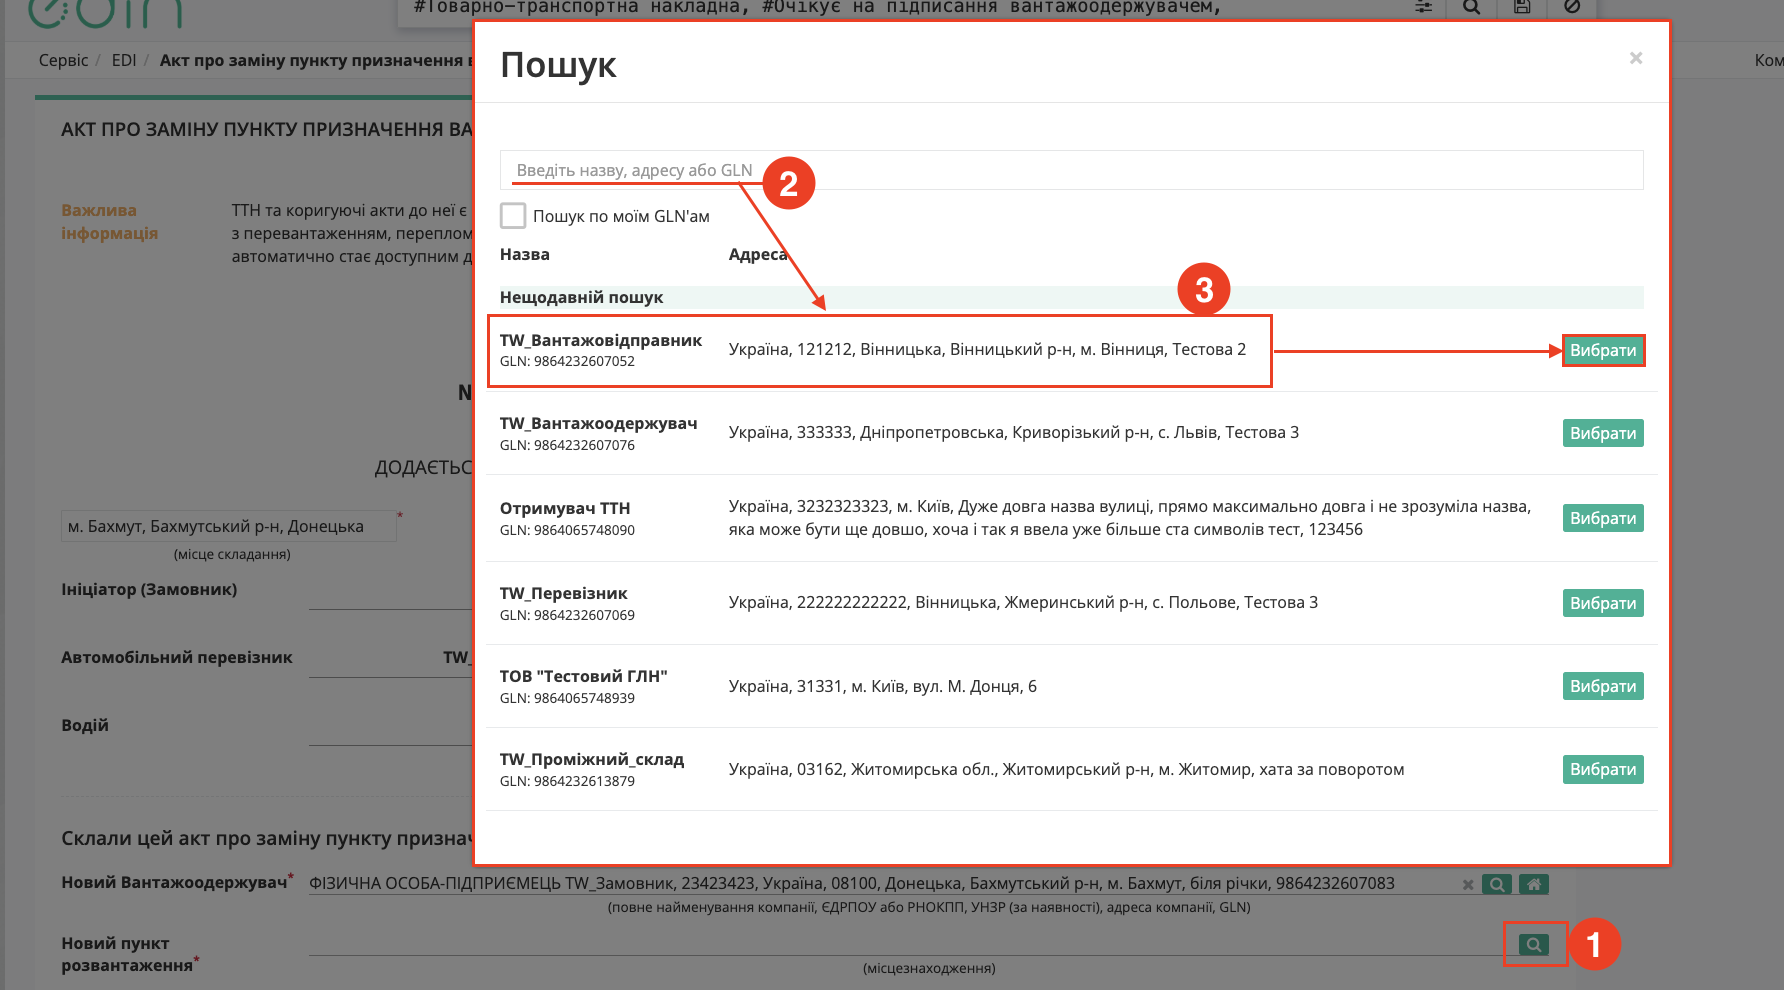
Task: Click Вибрати for ТОВ "Тестовий ГЛН"
Action: point(1603,686)
